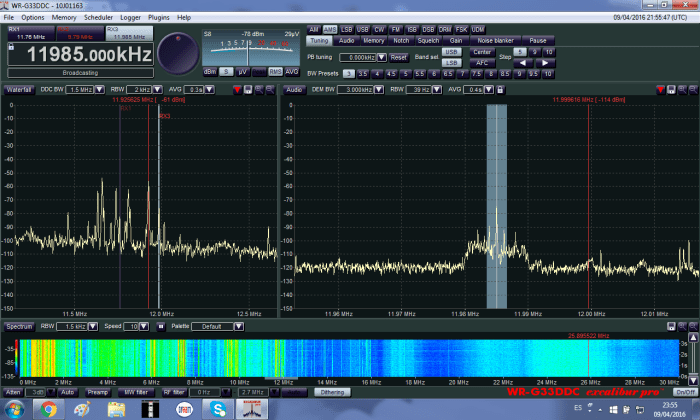Open Google Chrome from the taskbar

[x=49, y=410]
